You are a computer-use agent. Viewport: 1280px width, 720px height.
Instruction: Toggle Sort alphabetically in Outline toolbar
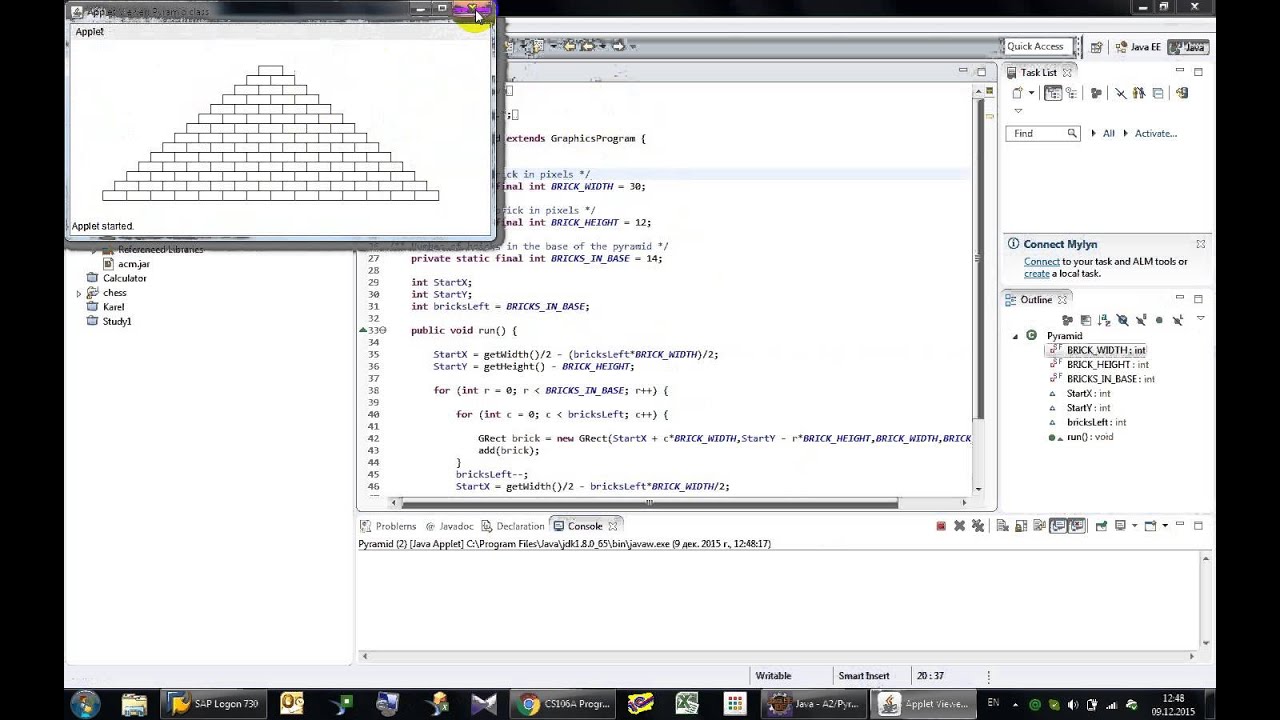(1104, 320)
